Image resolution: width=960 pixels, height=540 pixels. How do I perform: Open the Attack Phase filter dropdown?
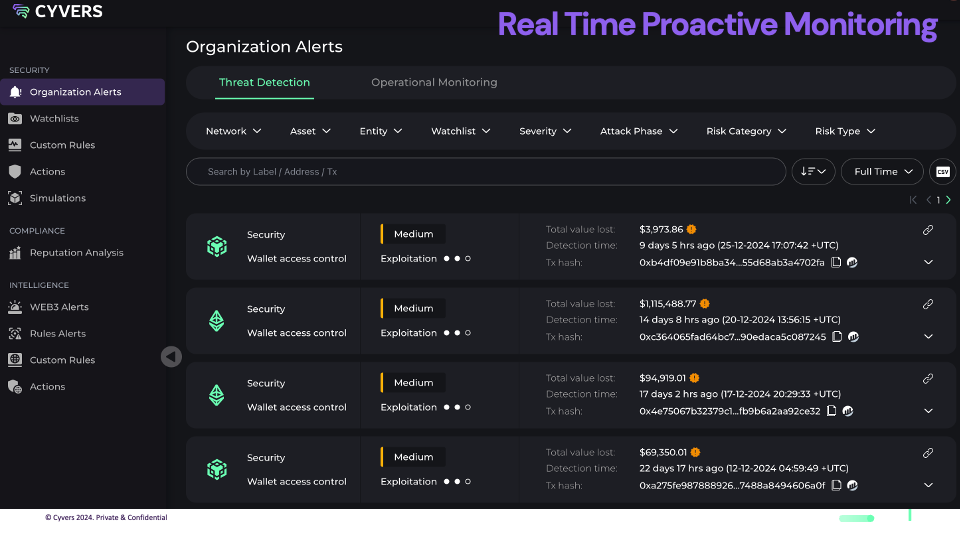(638, 131)
